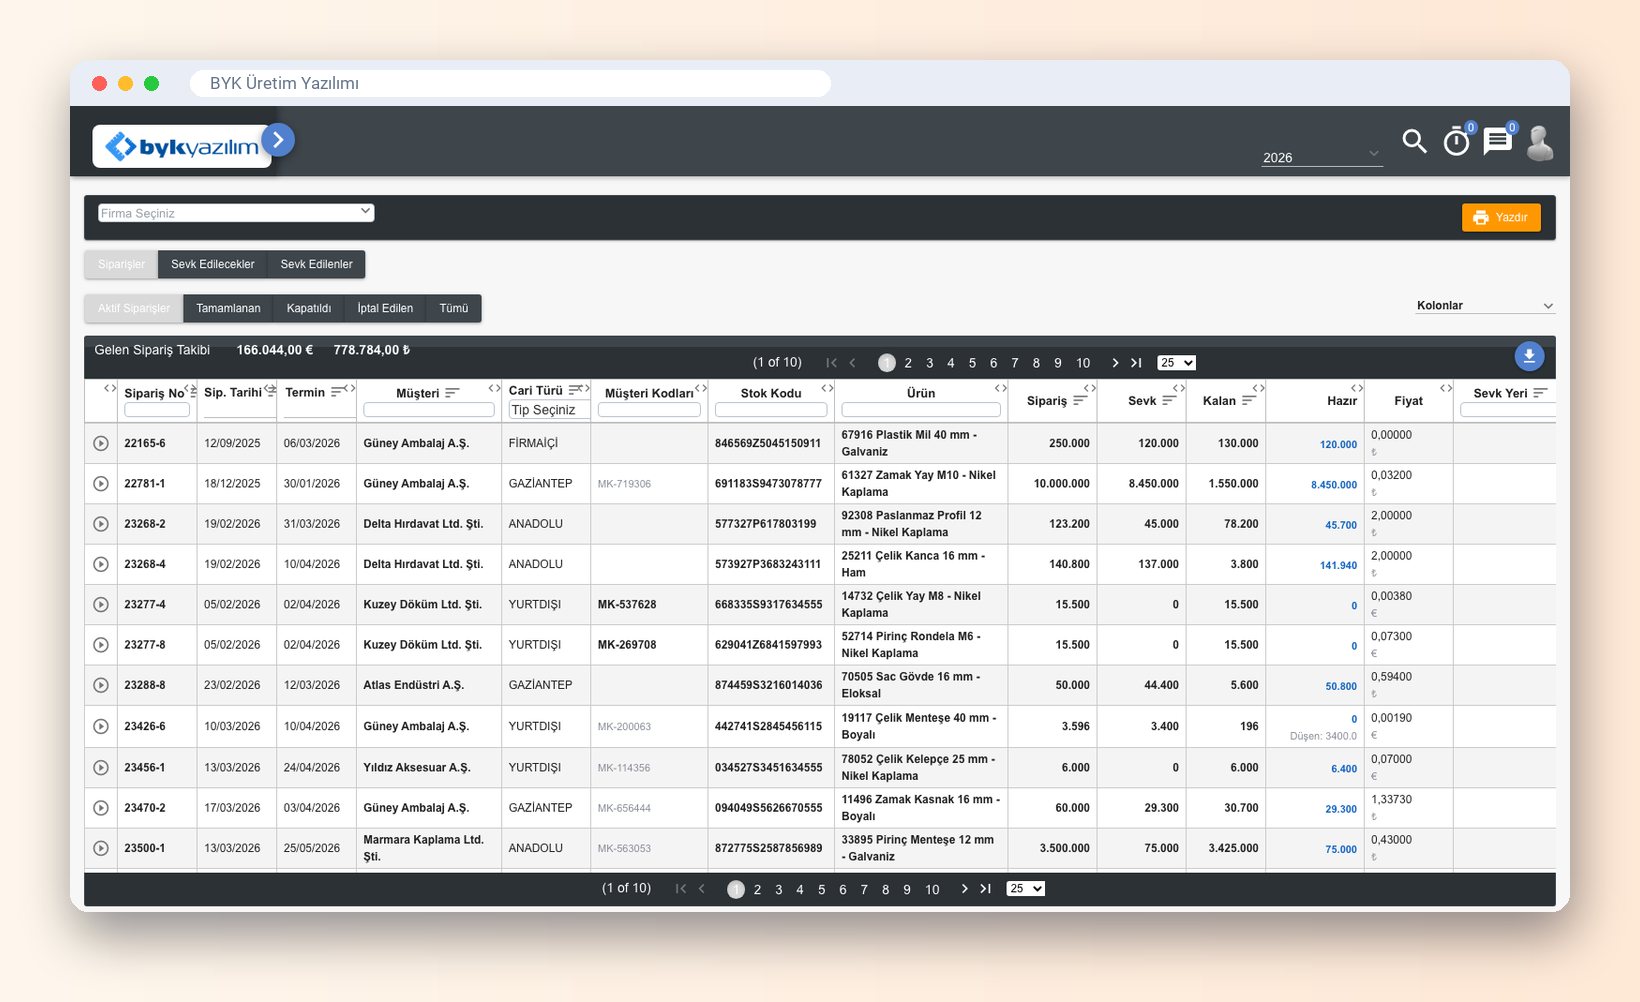Change rows per page in top paginator
This screenshot has width=1640, height=1002.
pos(1176,363)
